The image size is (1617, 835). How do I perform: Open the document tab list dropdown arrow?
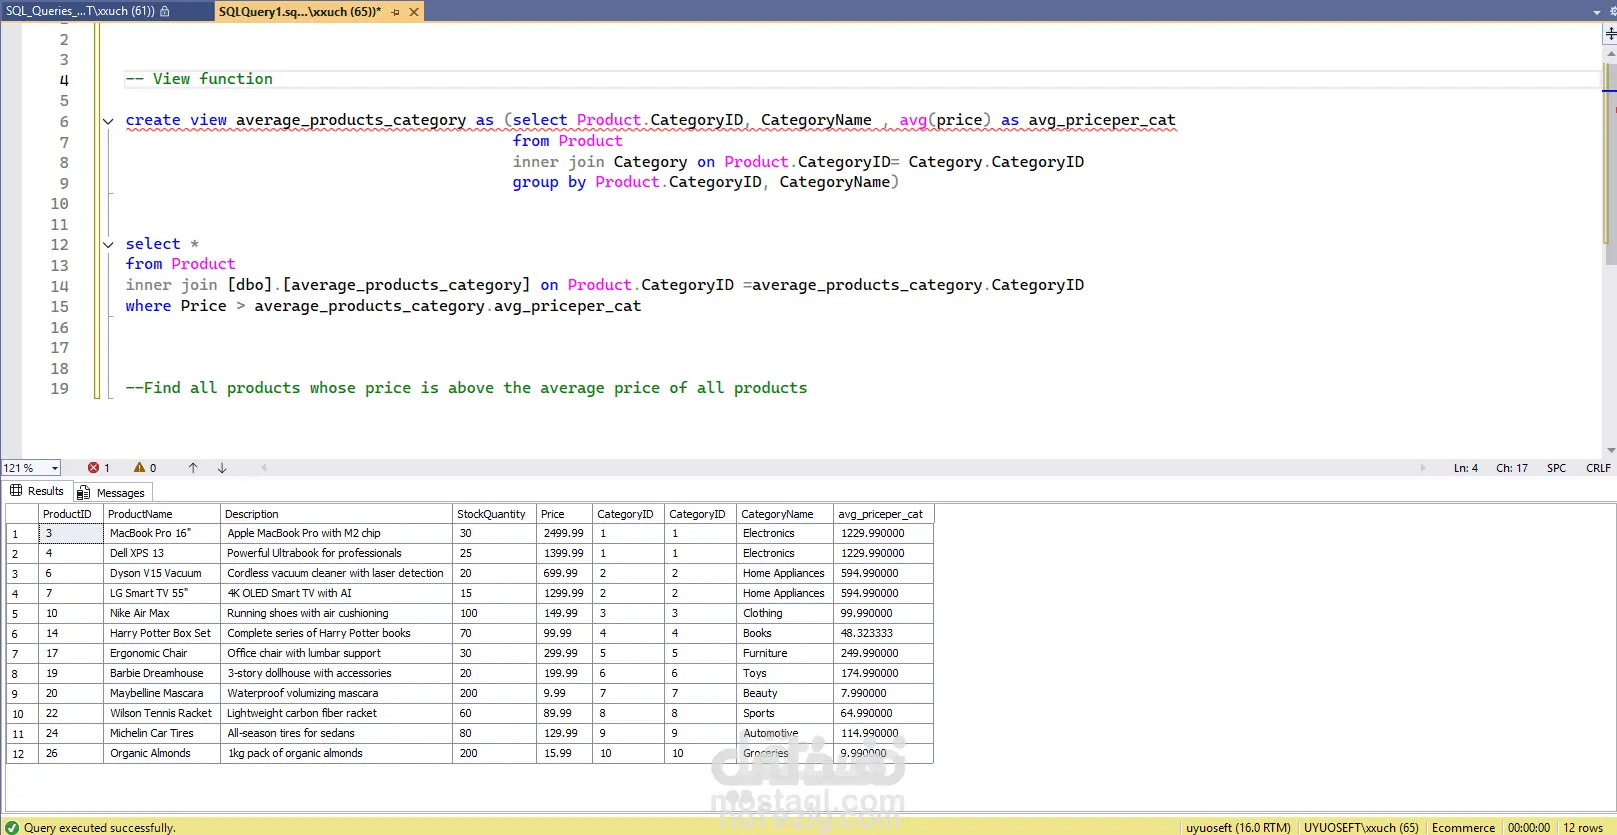coord(1596,12)
